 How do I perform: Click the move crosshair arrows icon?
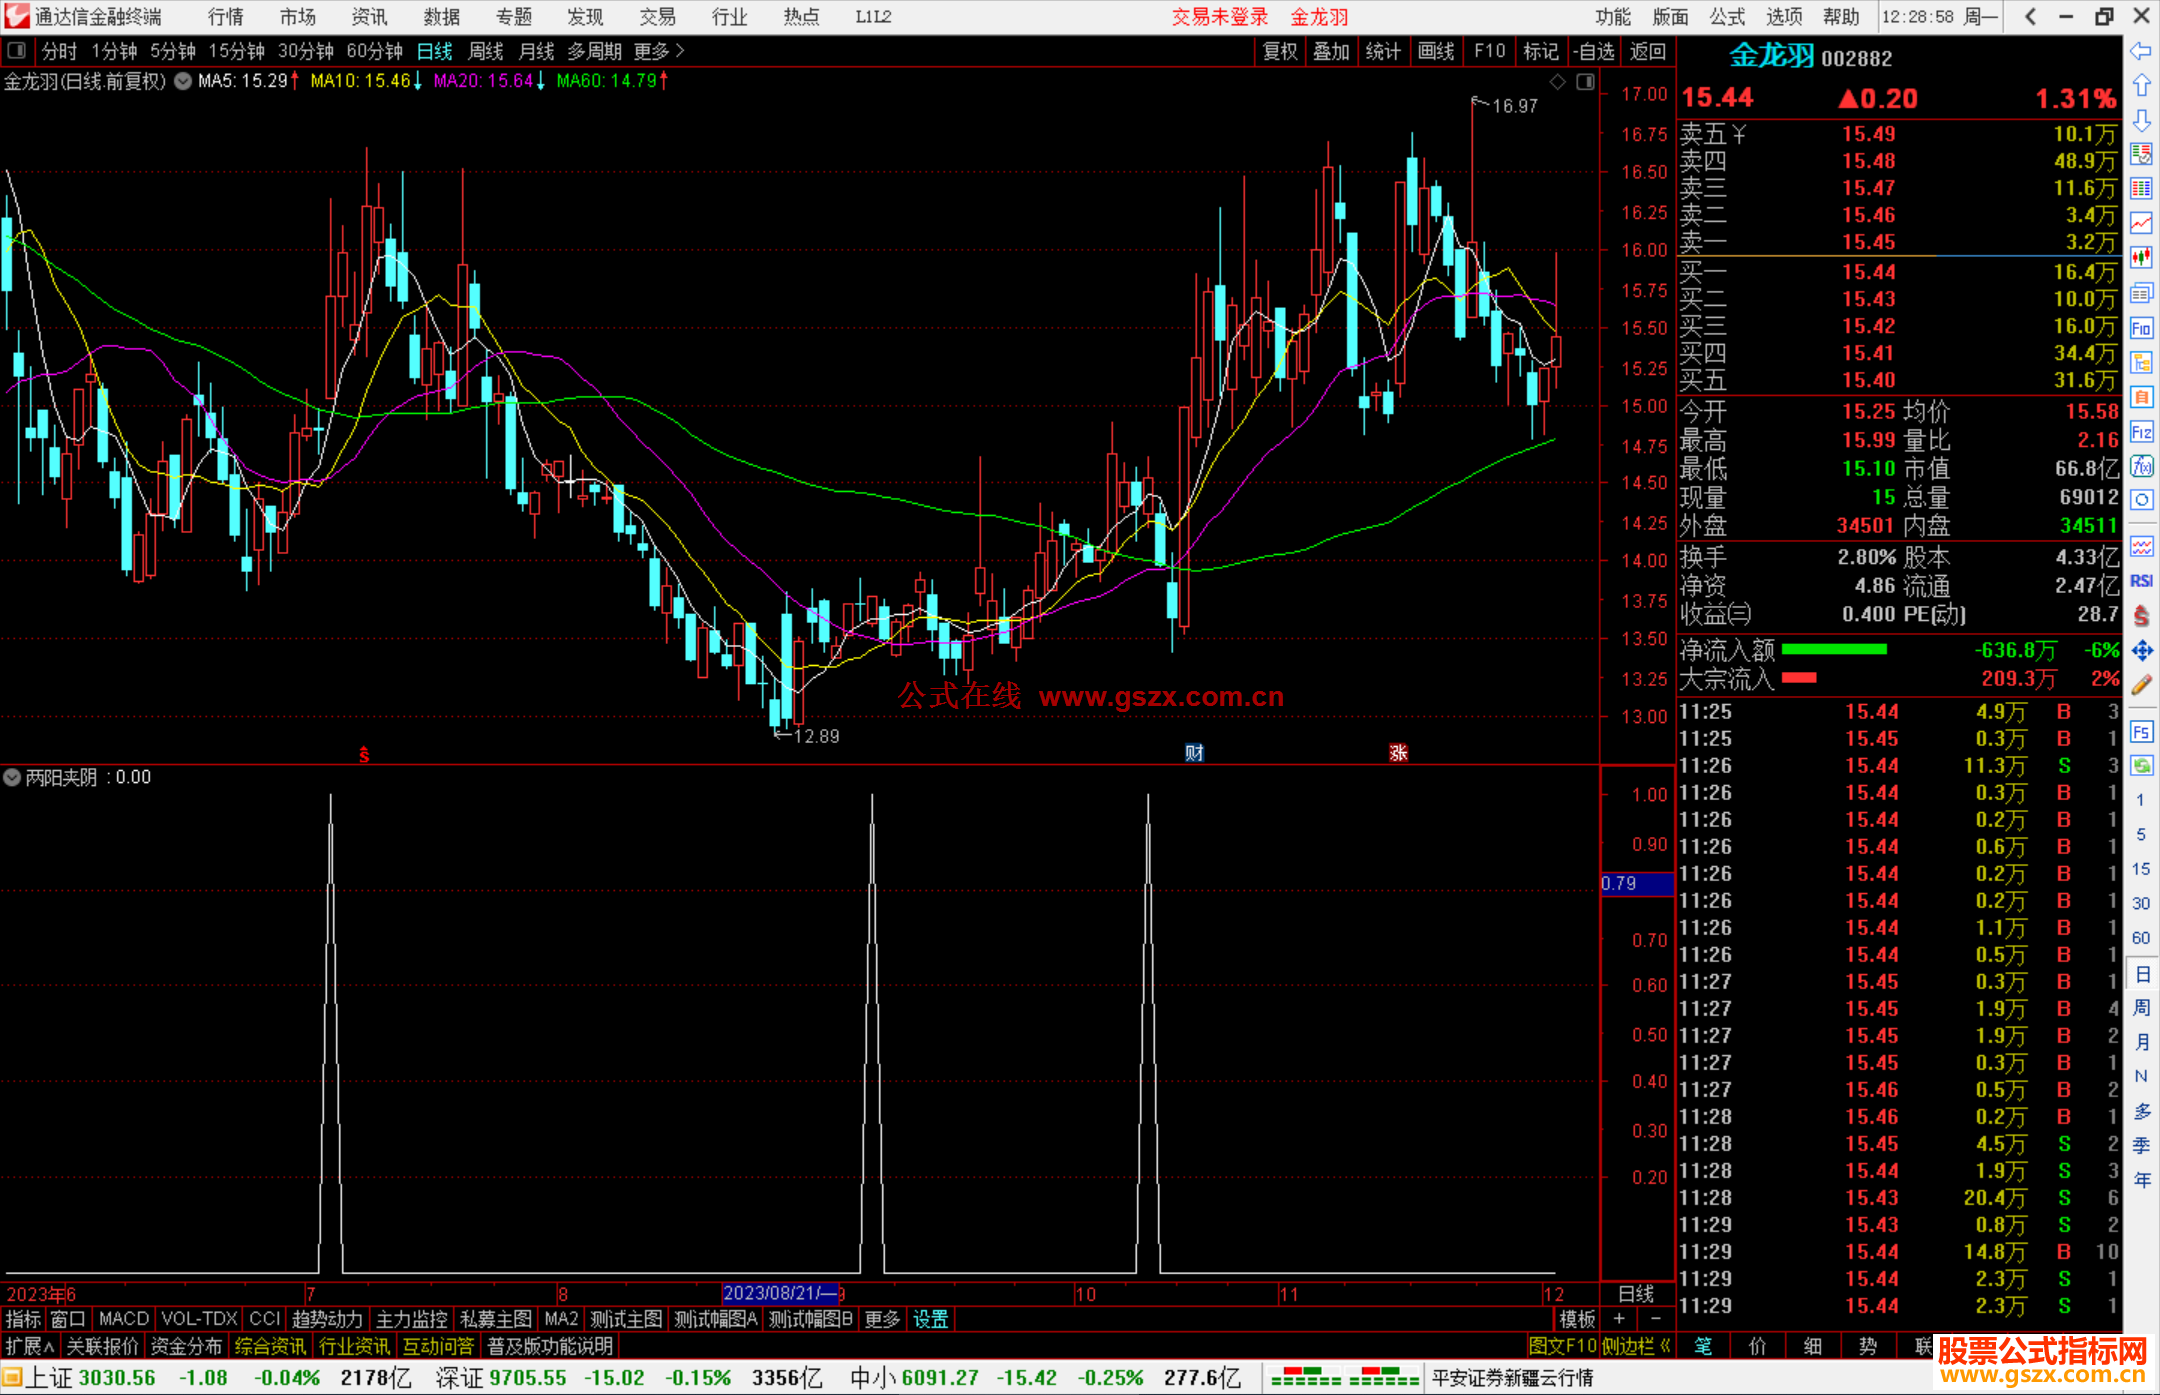pos(2141,651)
